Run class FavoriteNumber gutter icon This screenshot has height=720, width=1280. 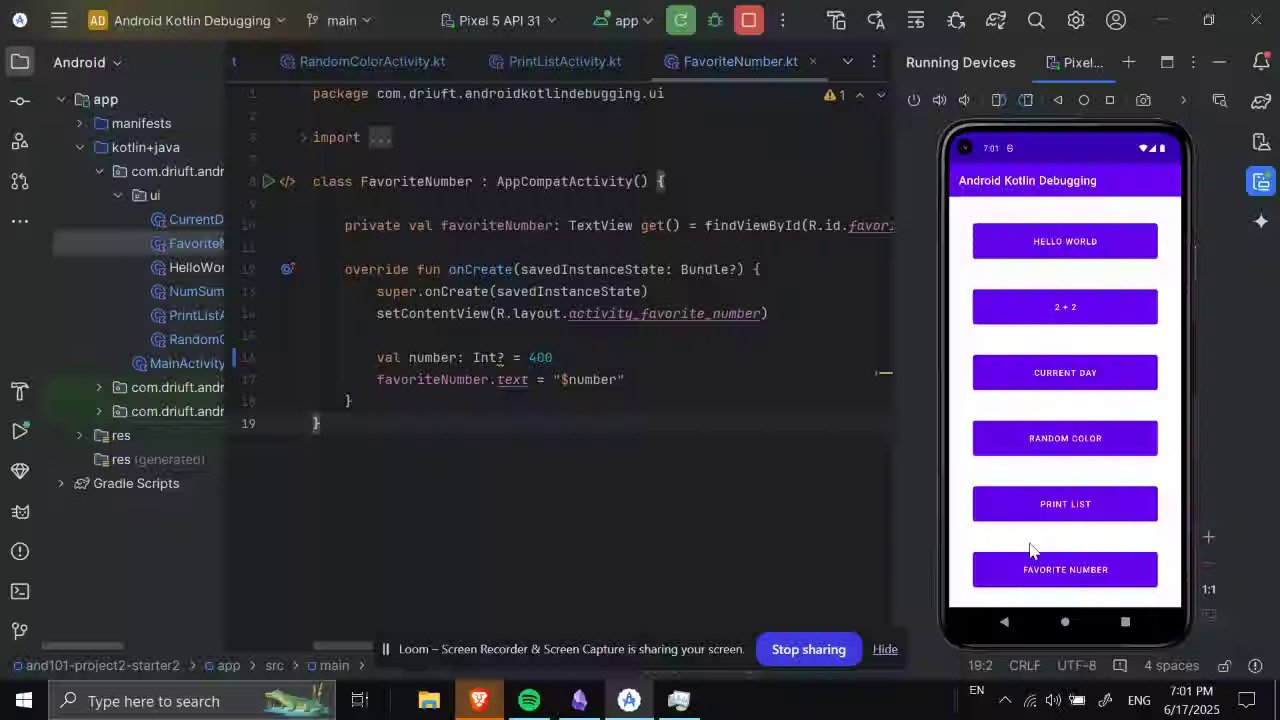[268, 181]
